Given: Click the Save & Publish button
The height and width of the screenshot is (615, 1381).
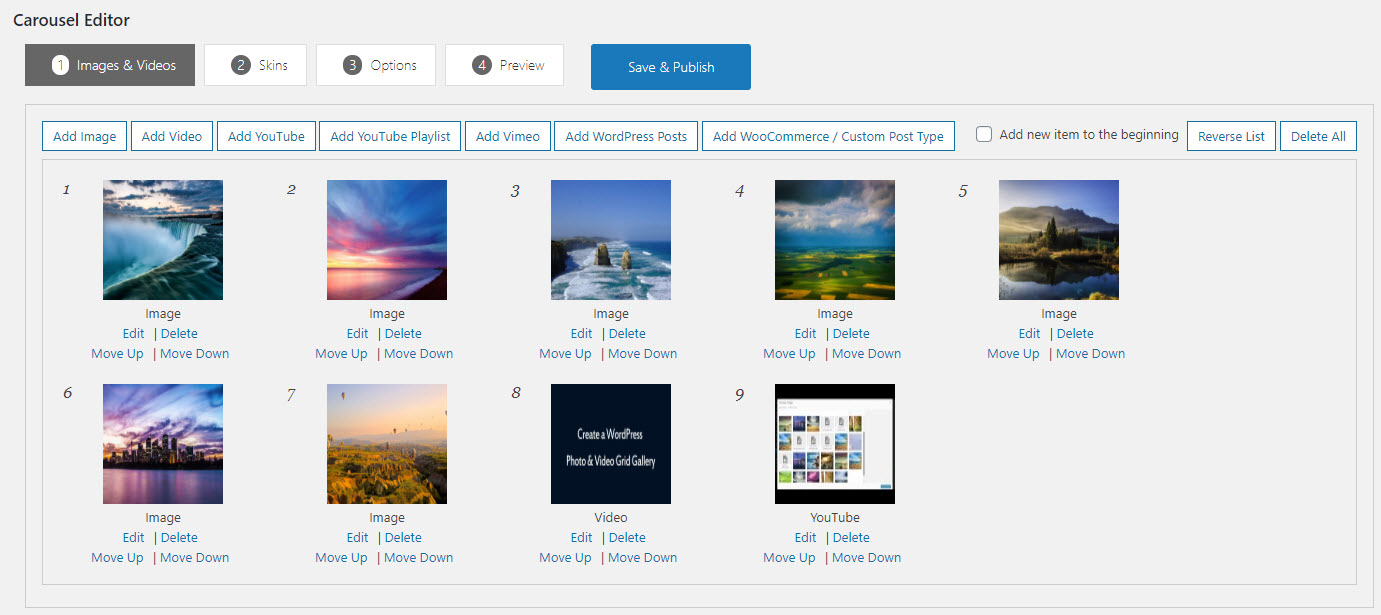Looking at the screenshot, I should point(670,67).
